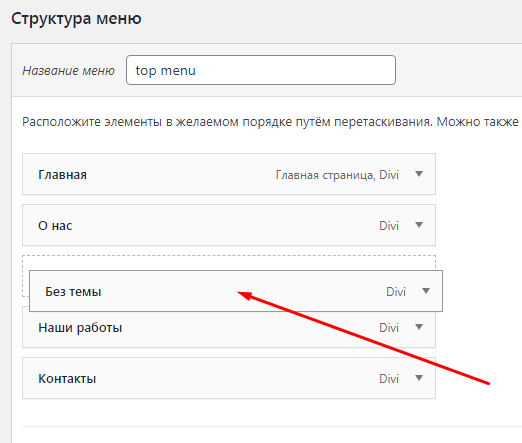Viewport: 522px width, 443px height.
Task: Click the Структура меню heading
Action: [x=76, y=18]
